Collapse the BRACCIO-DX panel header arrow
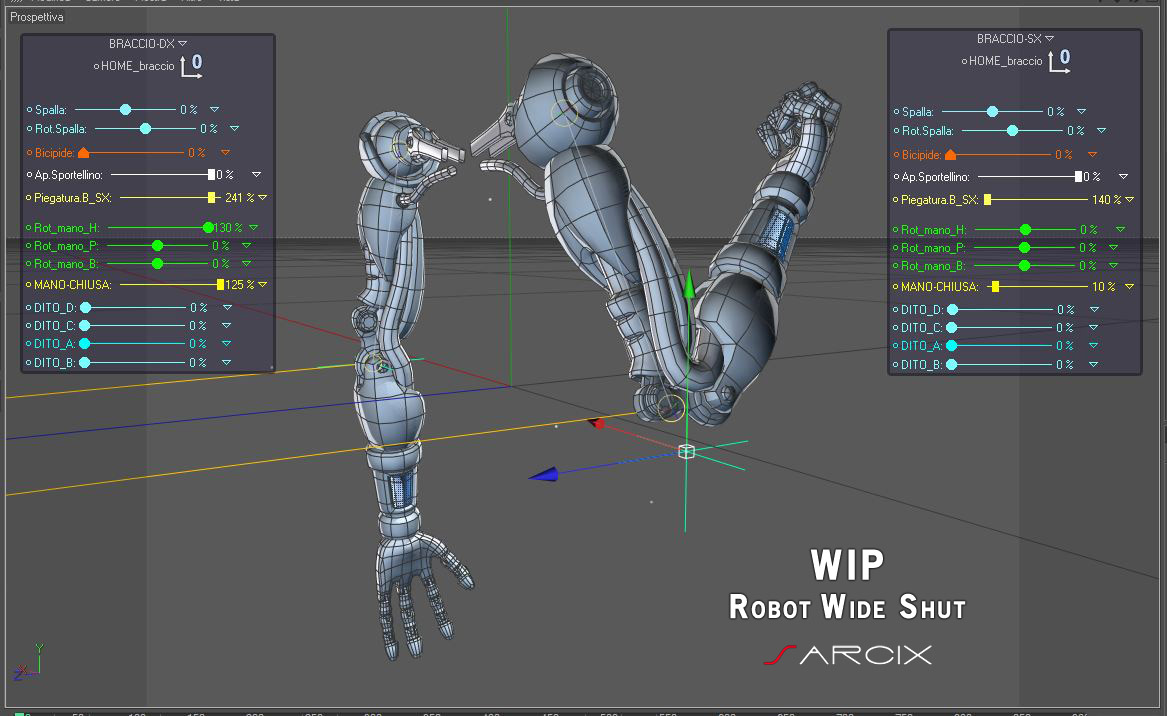Viewport: 1167px width, 716px height. pyautogui.click(x=183, y=44)
